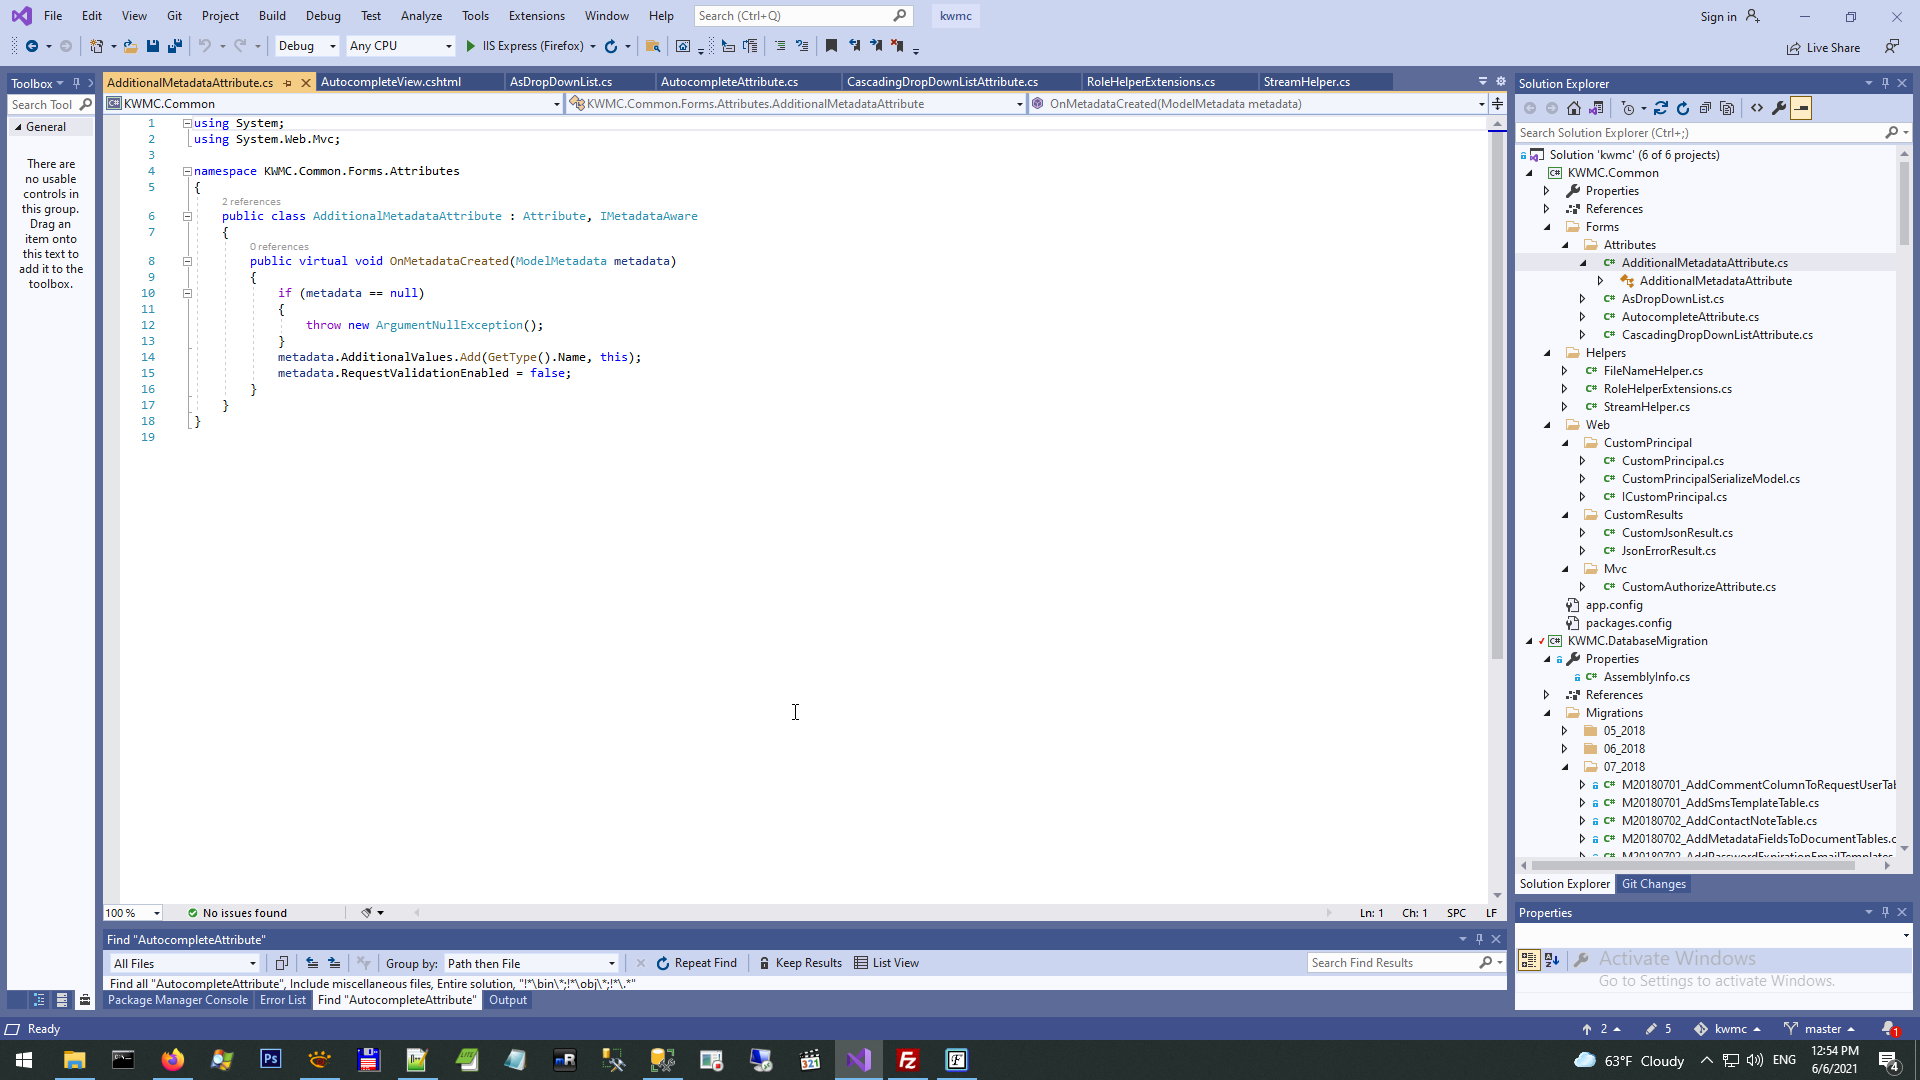Screen dimensions: 1920x1080
Task: Click the Live Share button
Action: (1823, 48)
